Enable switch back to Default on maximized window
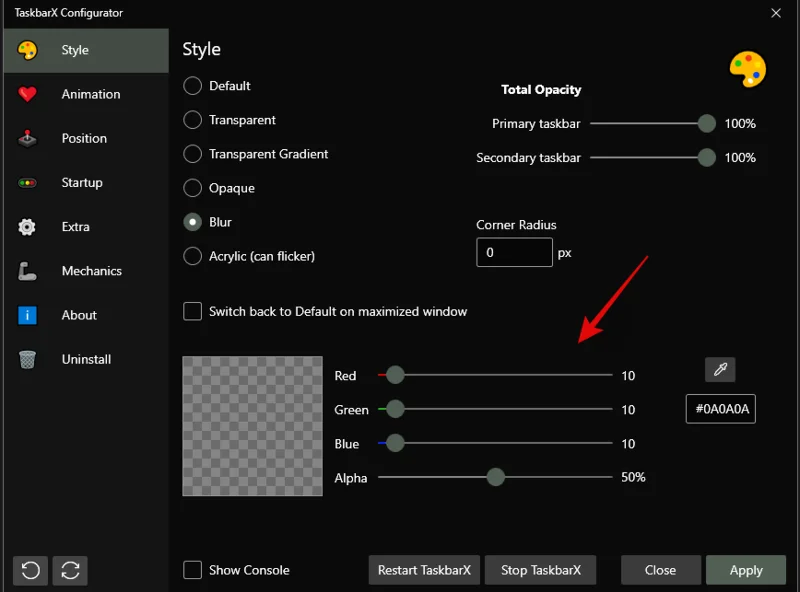This screenshot has height=592, width=800. click(192, 311)
